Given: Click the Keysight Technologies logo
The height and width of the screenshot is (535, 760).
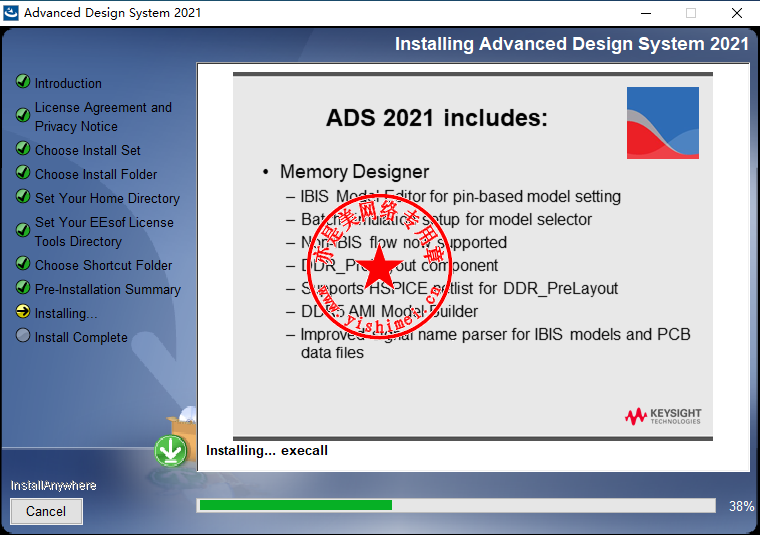Looking at the screenshot, I should point(663,416).
